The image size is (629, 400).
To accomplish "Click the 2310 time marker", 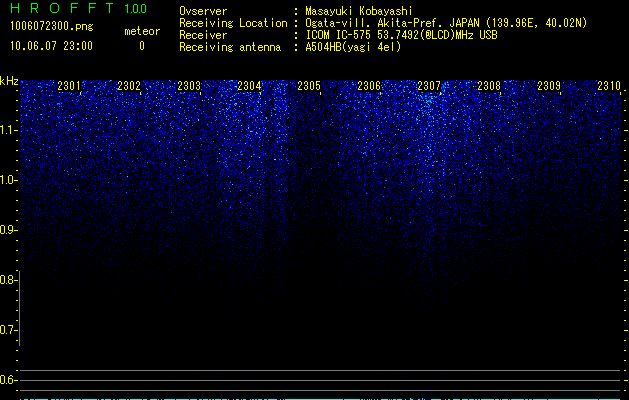I will 609,86.
